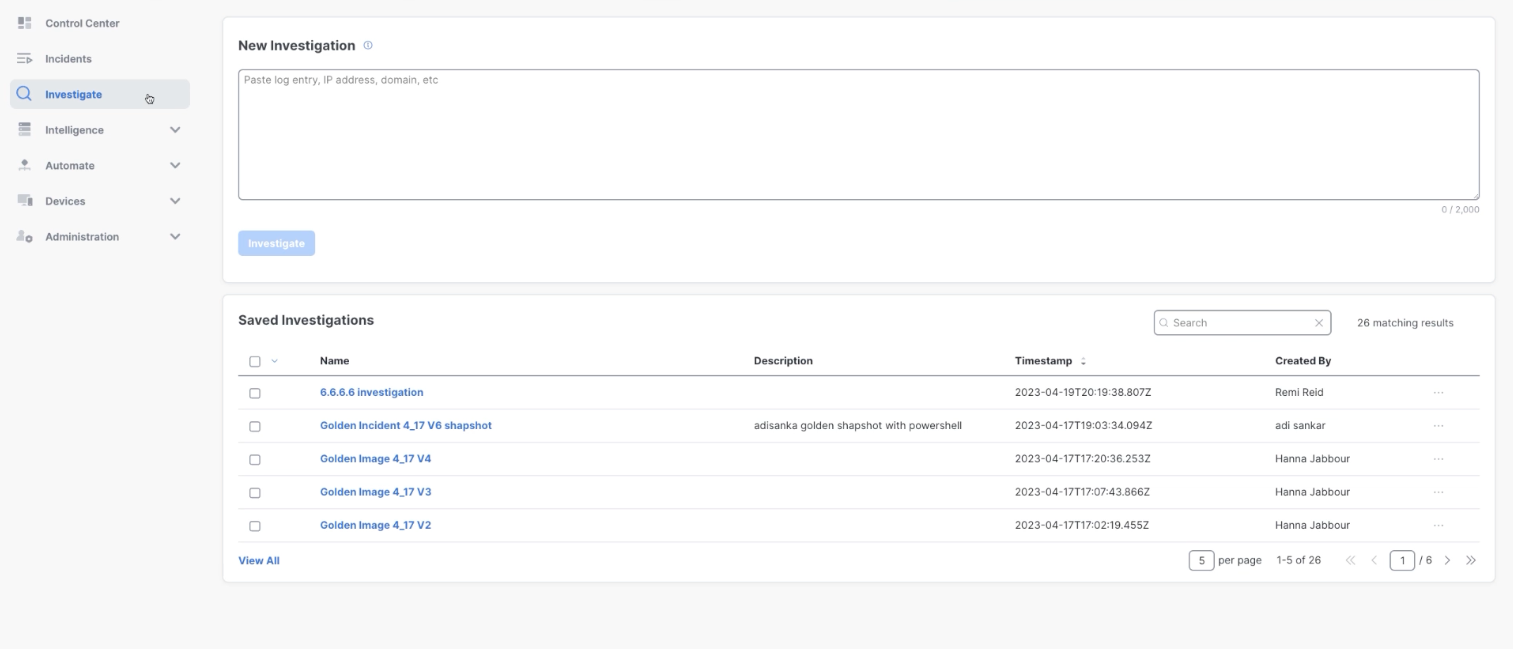Expand the Intelligence menu section
The width and height of the screenshot is (1513, 649).
(x=175, y=130)
